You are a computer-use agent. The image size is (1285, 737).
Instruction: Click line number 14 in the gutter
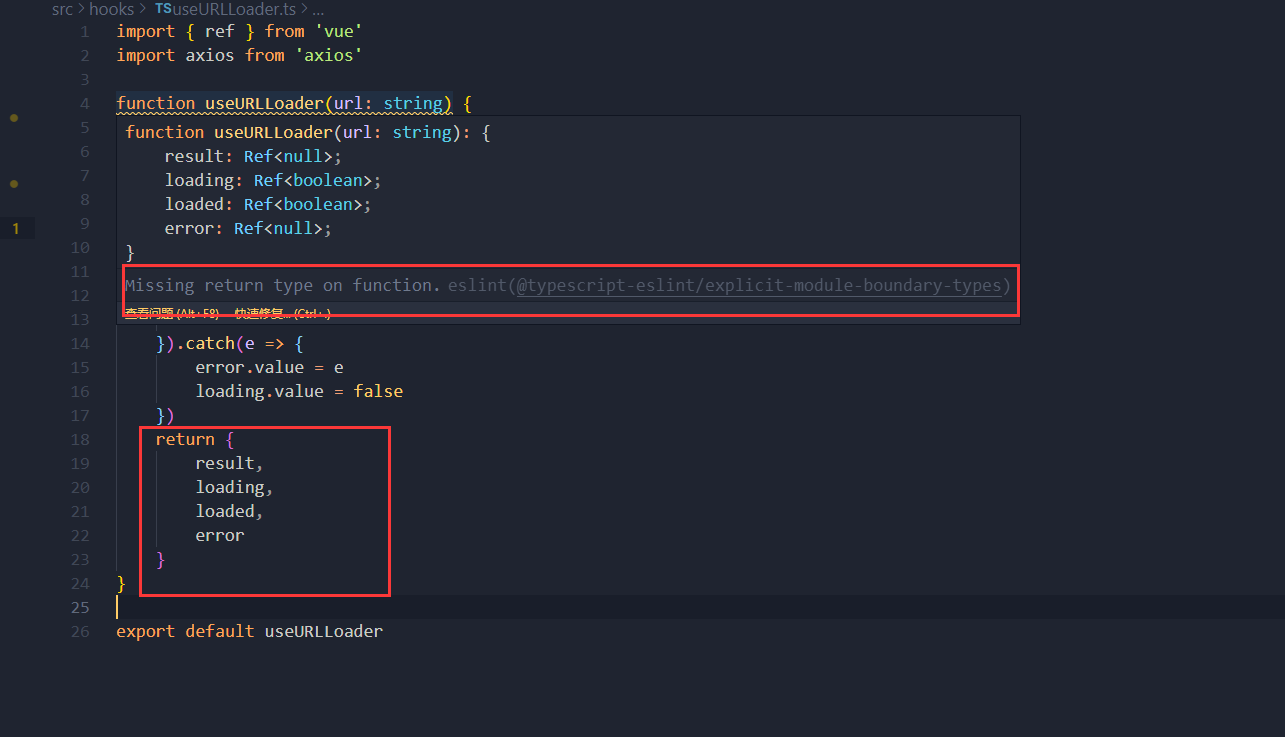(x=80, y=343)
